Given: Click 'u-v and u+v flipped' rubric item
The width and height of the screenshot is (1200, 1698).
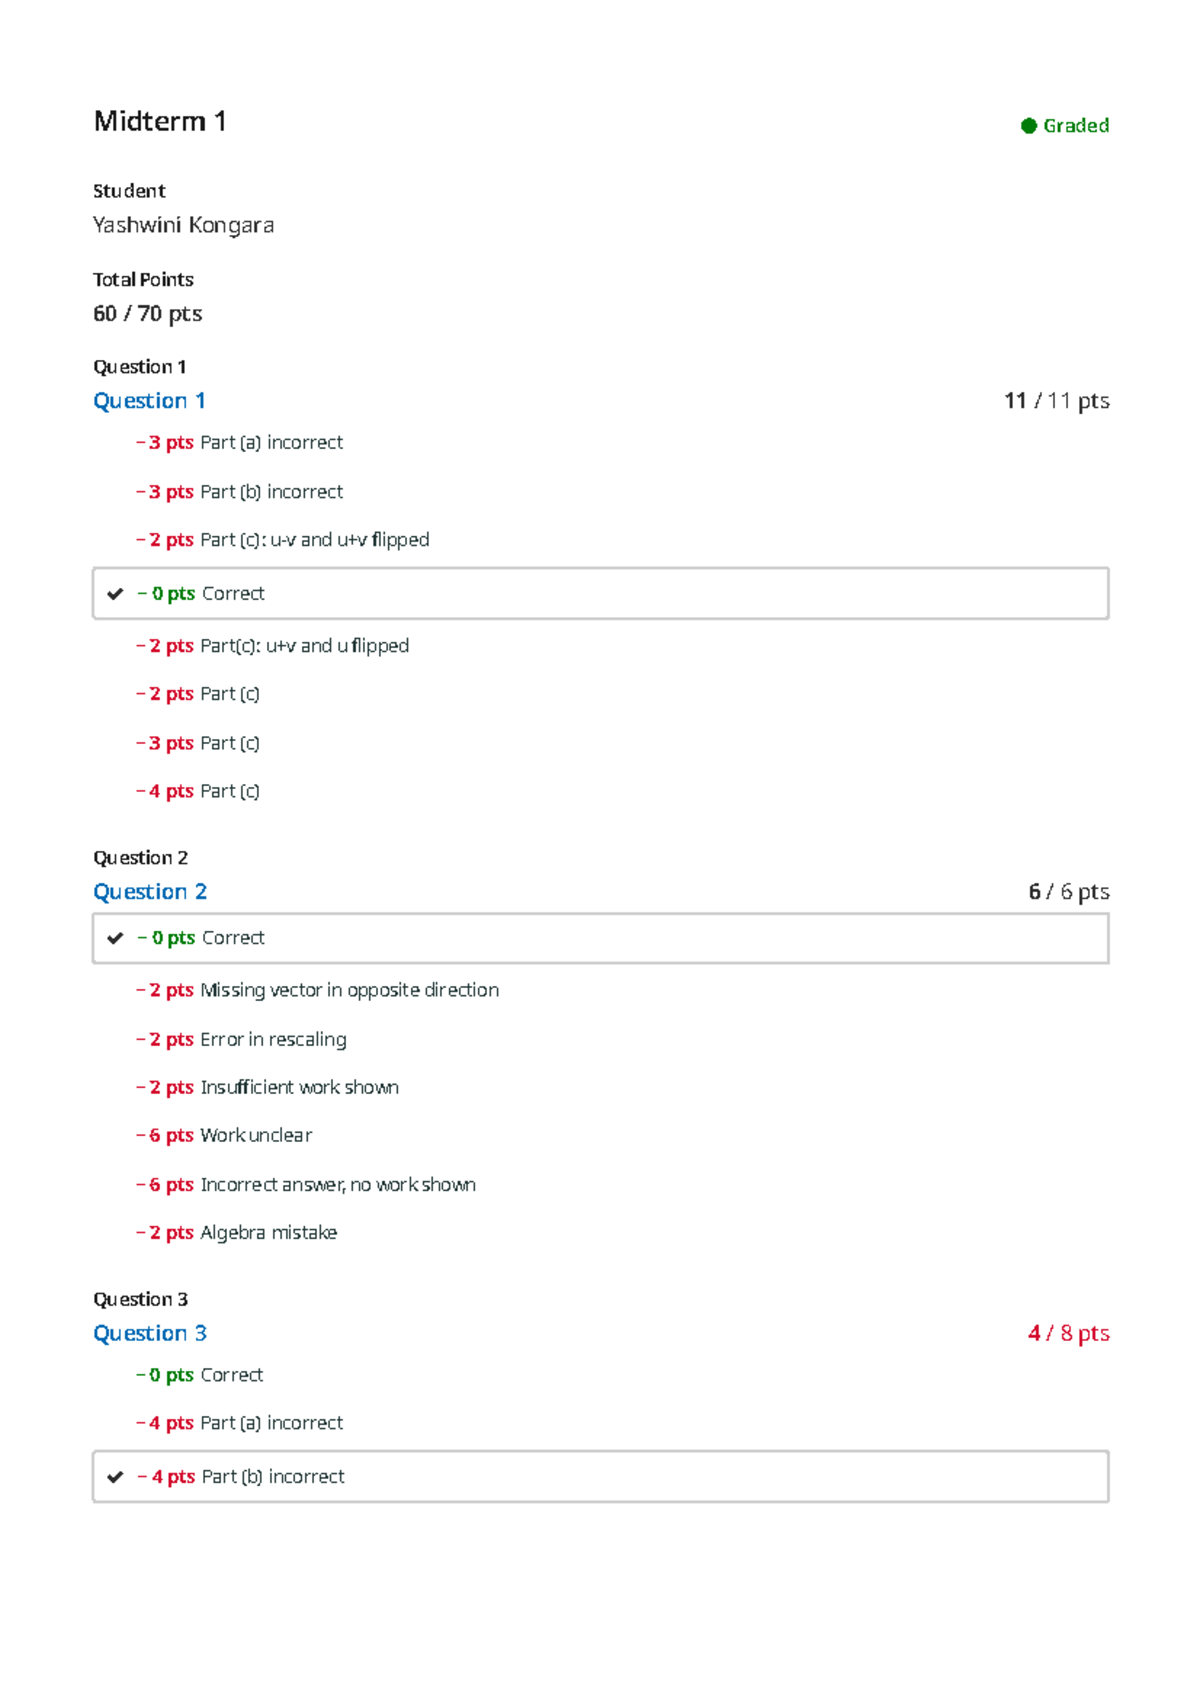Looking at the screenshot, I should coord(283,540).
